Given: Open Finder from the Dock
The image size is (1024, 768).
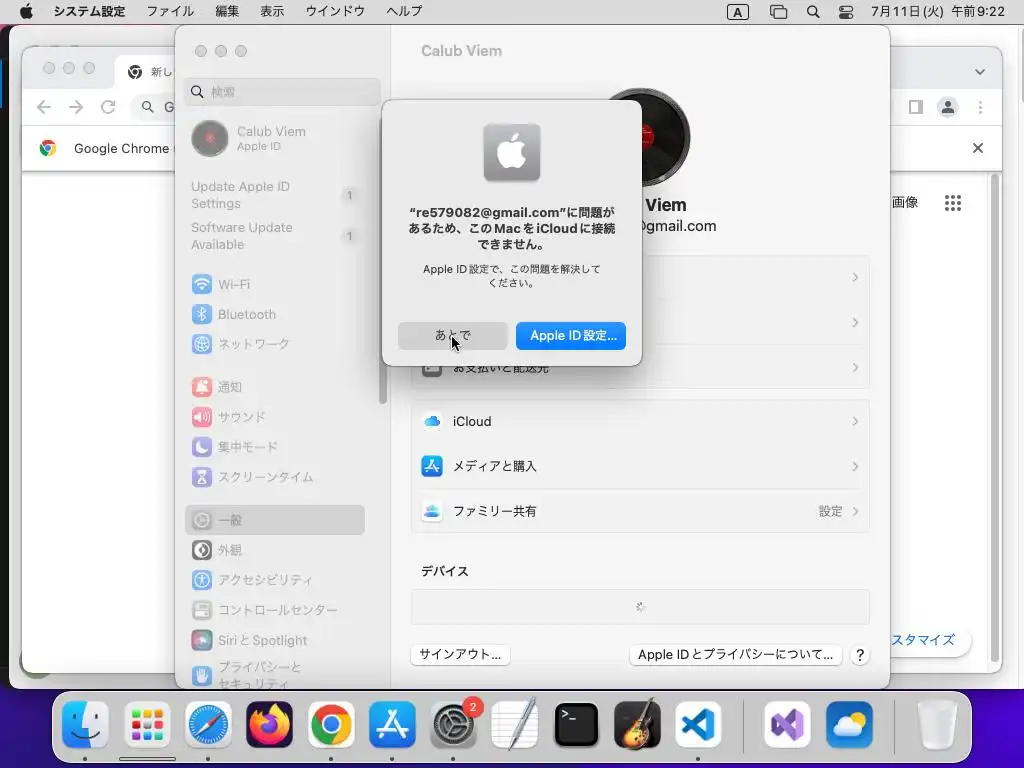Looking at the screenshot, I should pyautogui.click(x=86, y=724).
